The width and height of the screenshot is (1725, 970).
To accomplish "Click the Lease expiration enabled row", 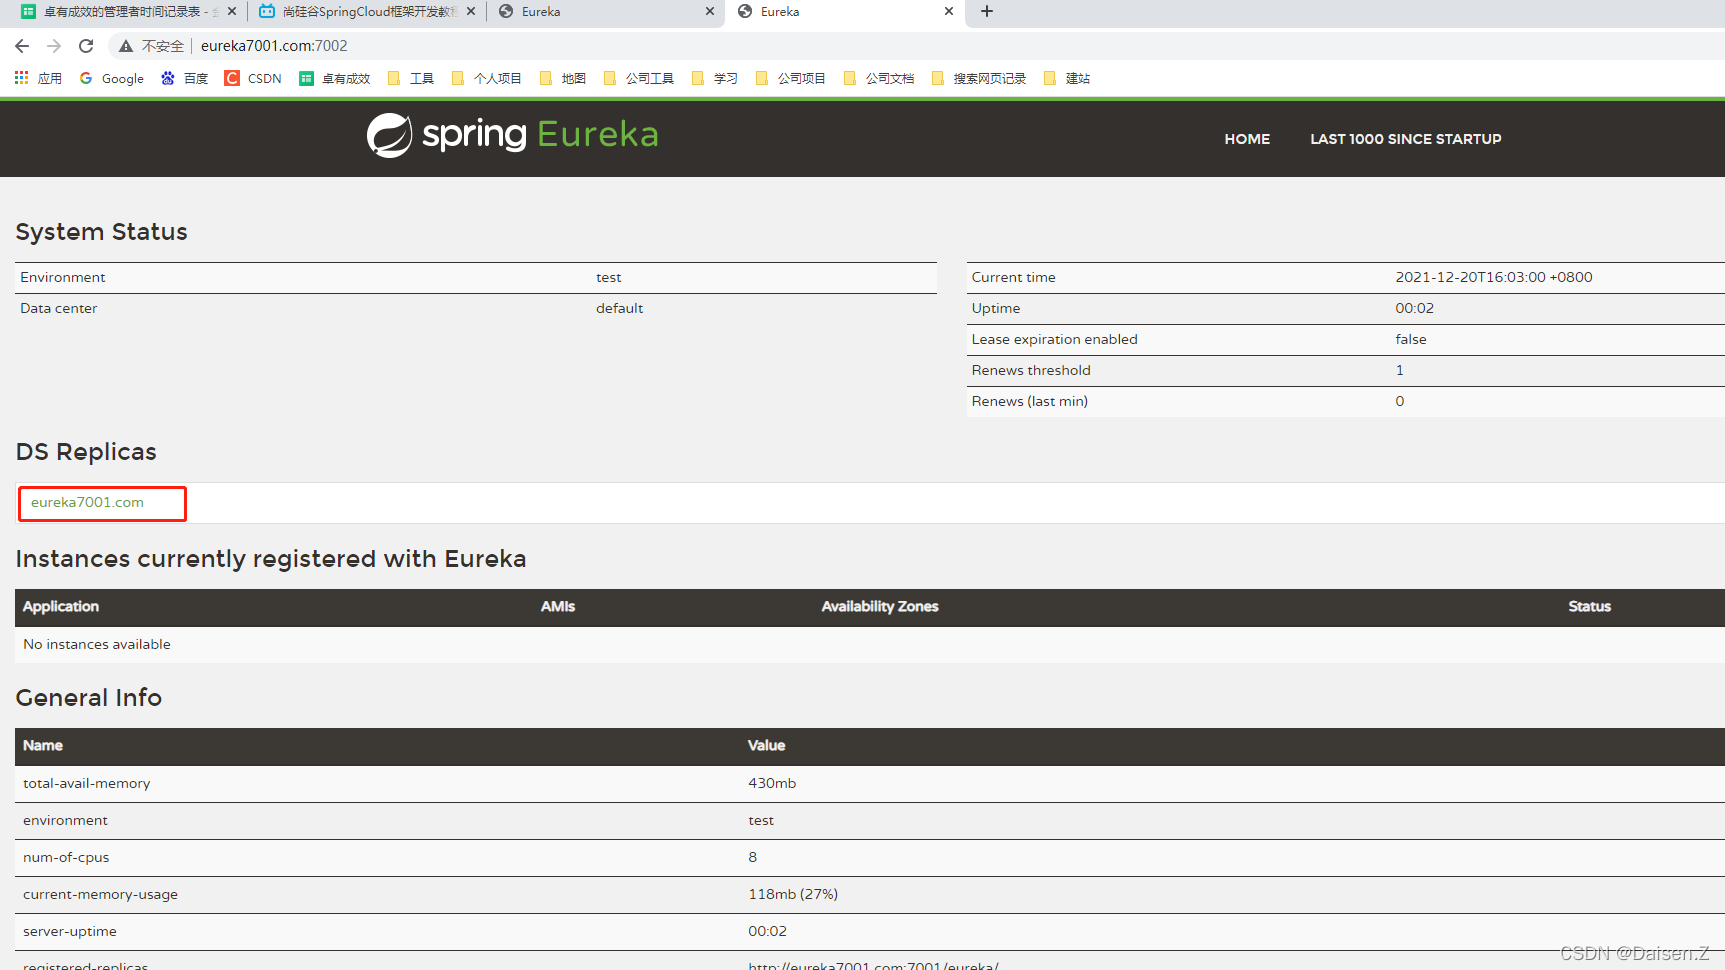I will [x=1346, y=339].
